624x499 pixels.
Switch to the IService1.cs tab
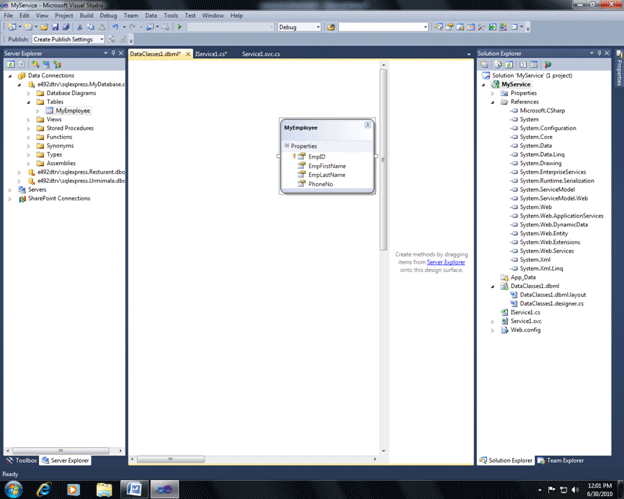pyautogui.click(x=211, y=54)
